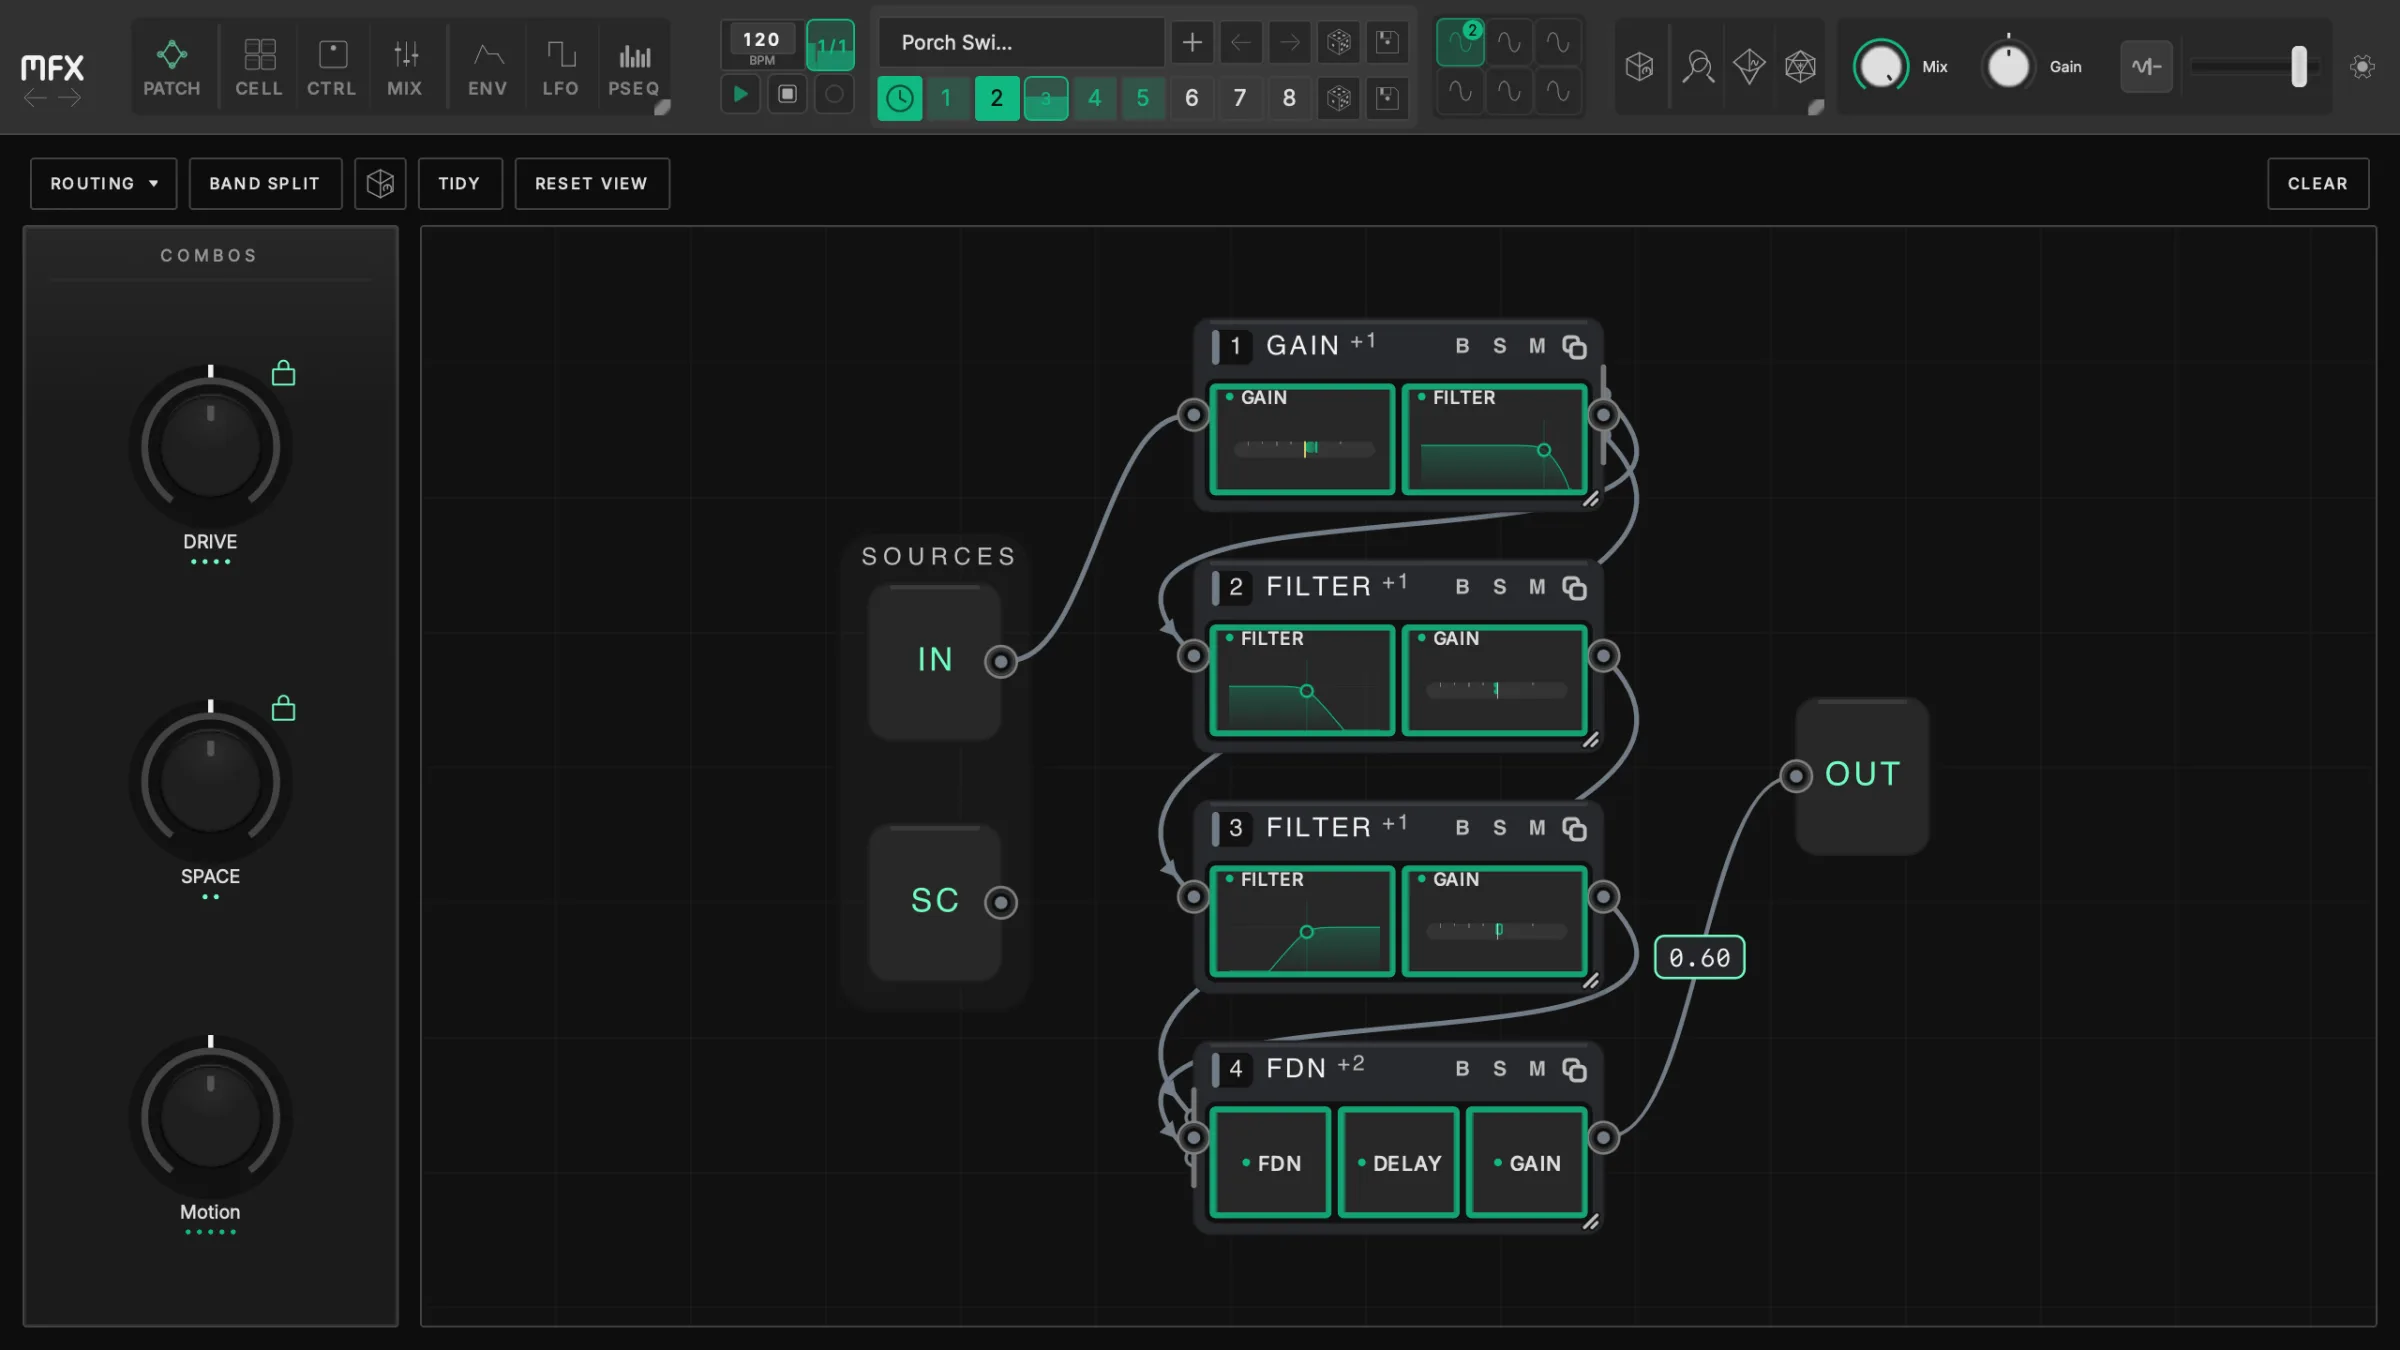Click the CLEAR button
The width and height of the screenshot is (2400, 1350).
click(x=2318, y=184)
